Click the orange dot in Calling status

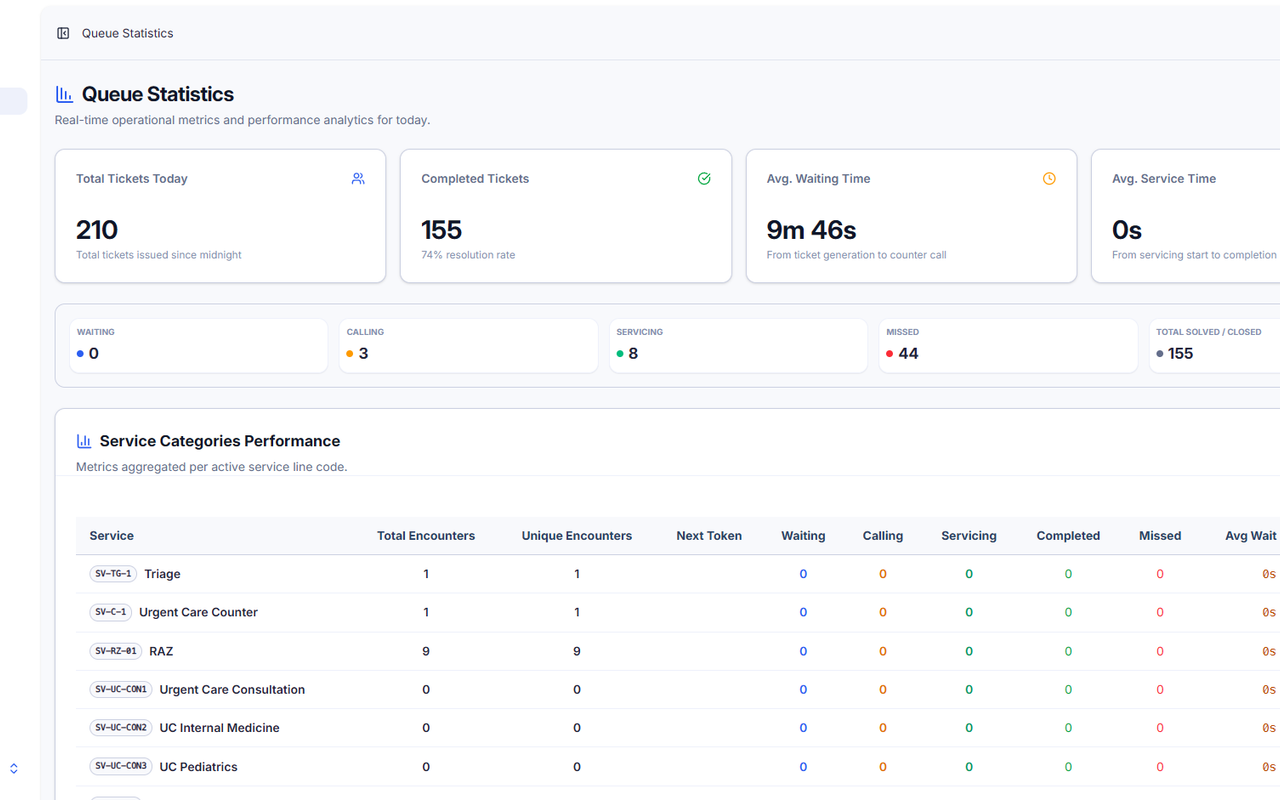[x=350, y=354]
